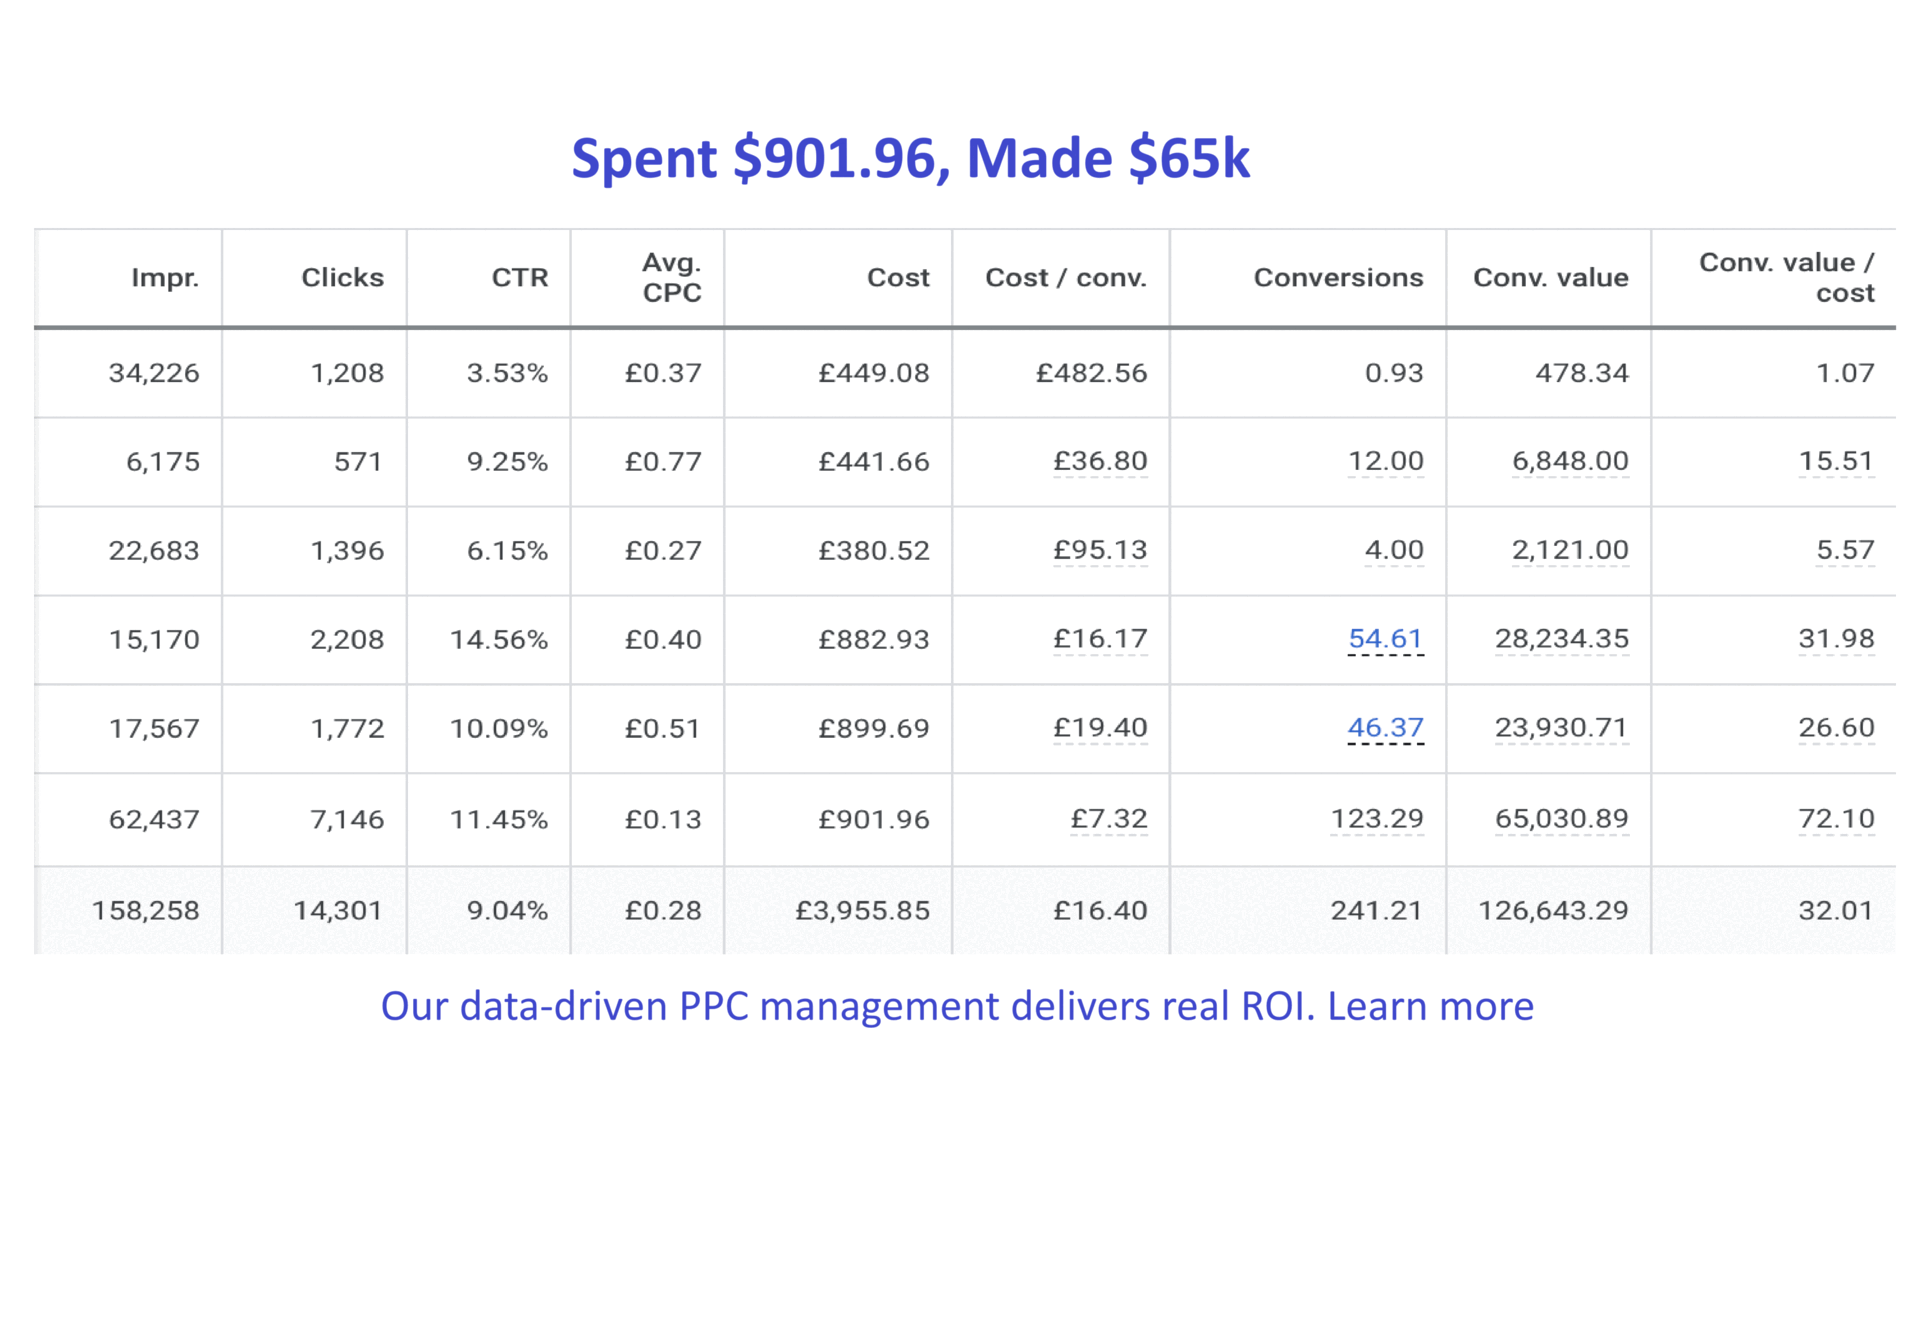The image size is (1920, 1344).
Task: Click the Conv. value column header
Action: pyautogui.click(x=1550, y=277)
